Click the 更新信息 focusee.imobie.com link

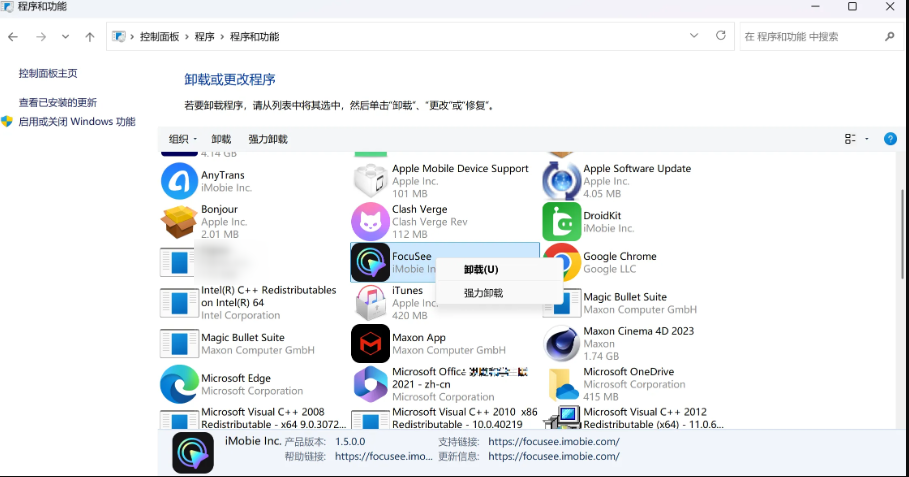(554, 457)
